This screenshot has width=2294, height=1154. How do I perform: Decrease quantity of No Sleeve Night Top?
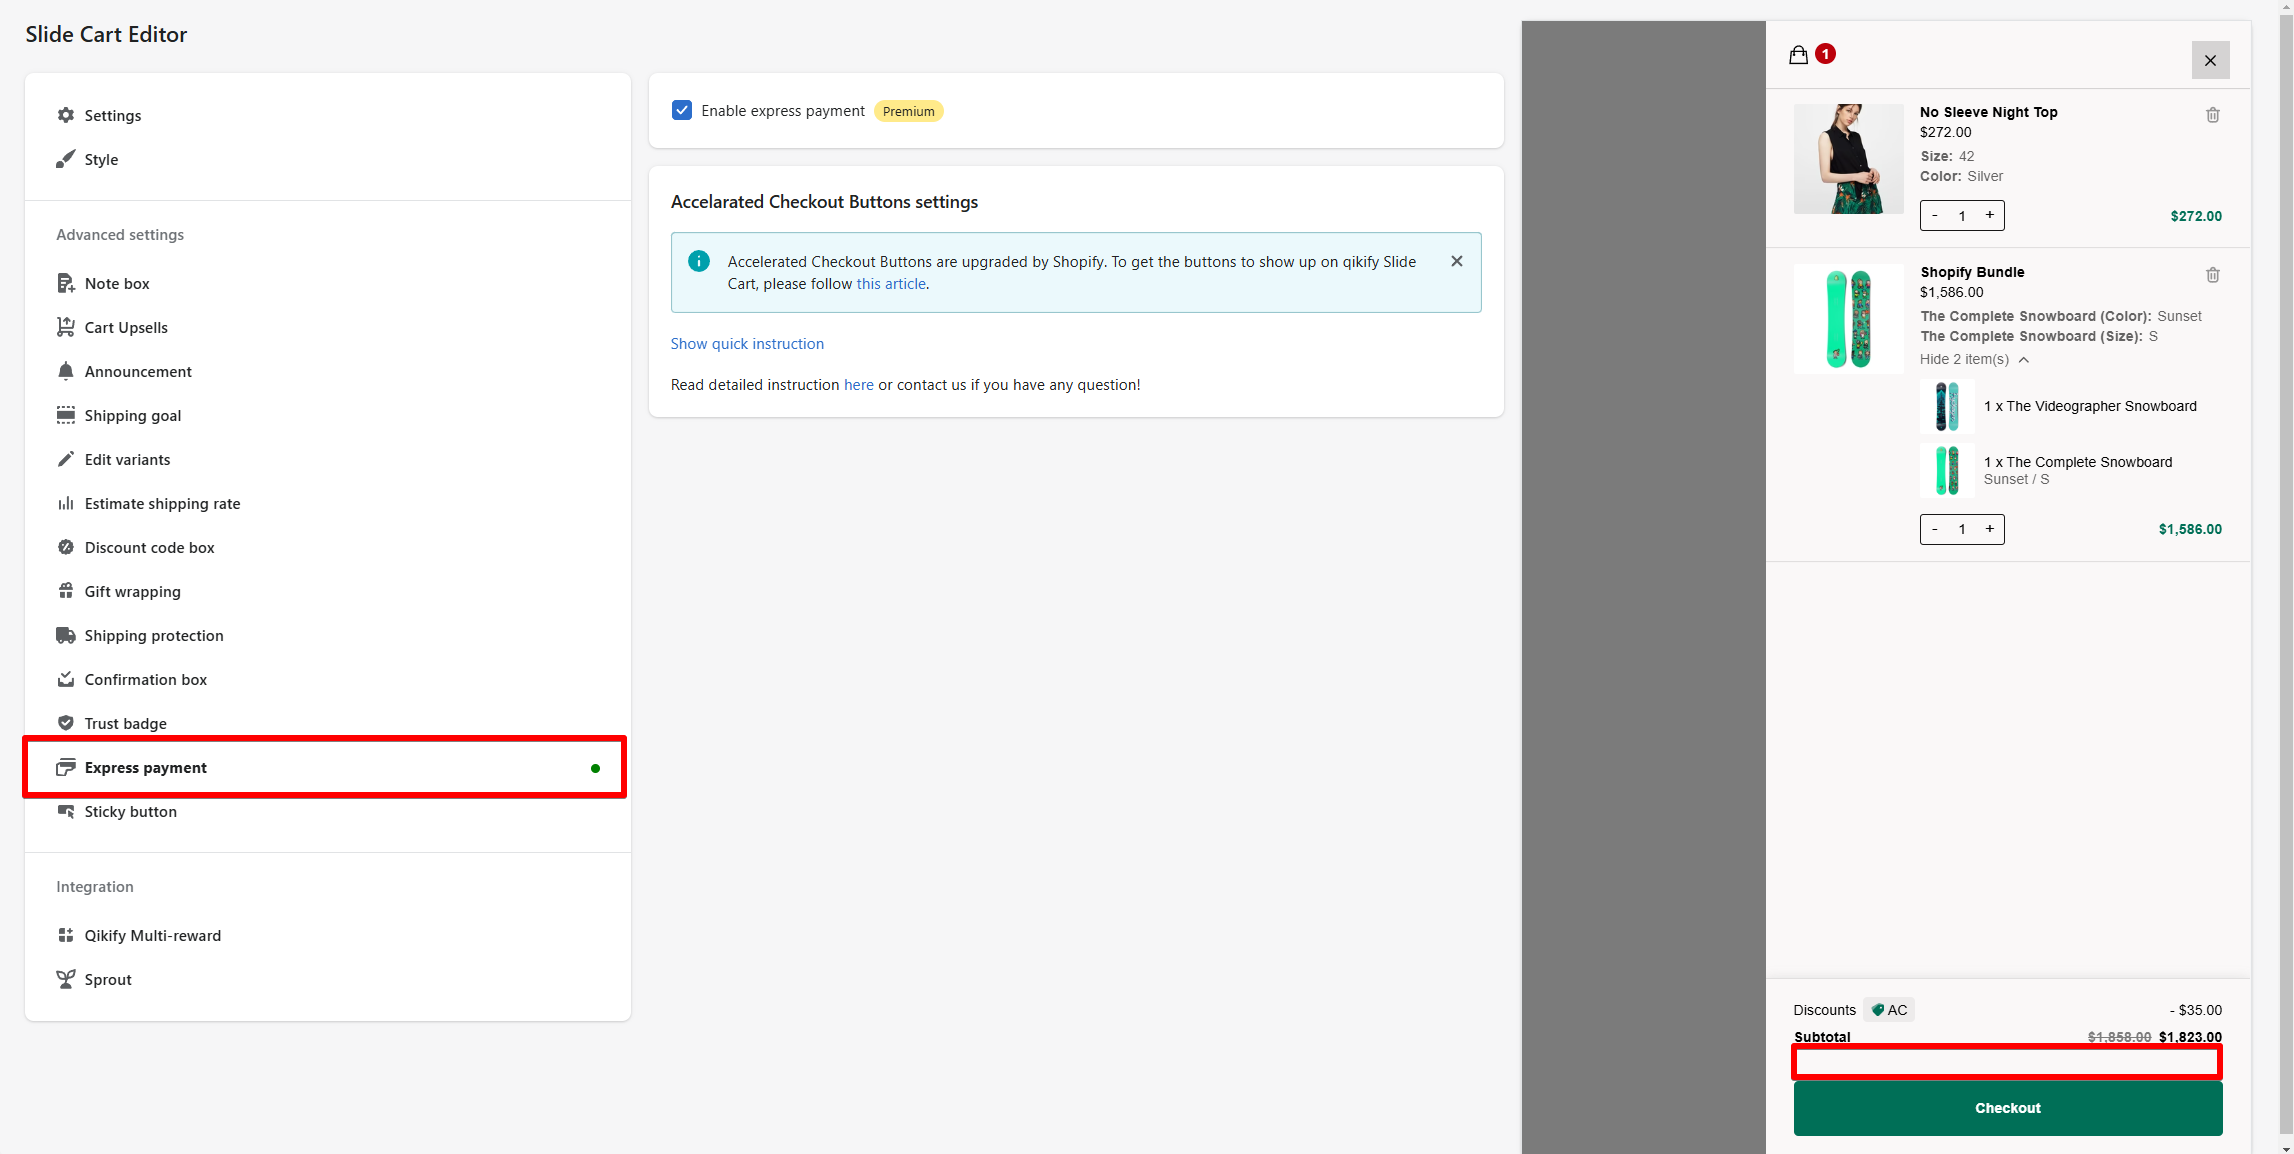pyautogui.click(x=1935, y=216)
